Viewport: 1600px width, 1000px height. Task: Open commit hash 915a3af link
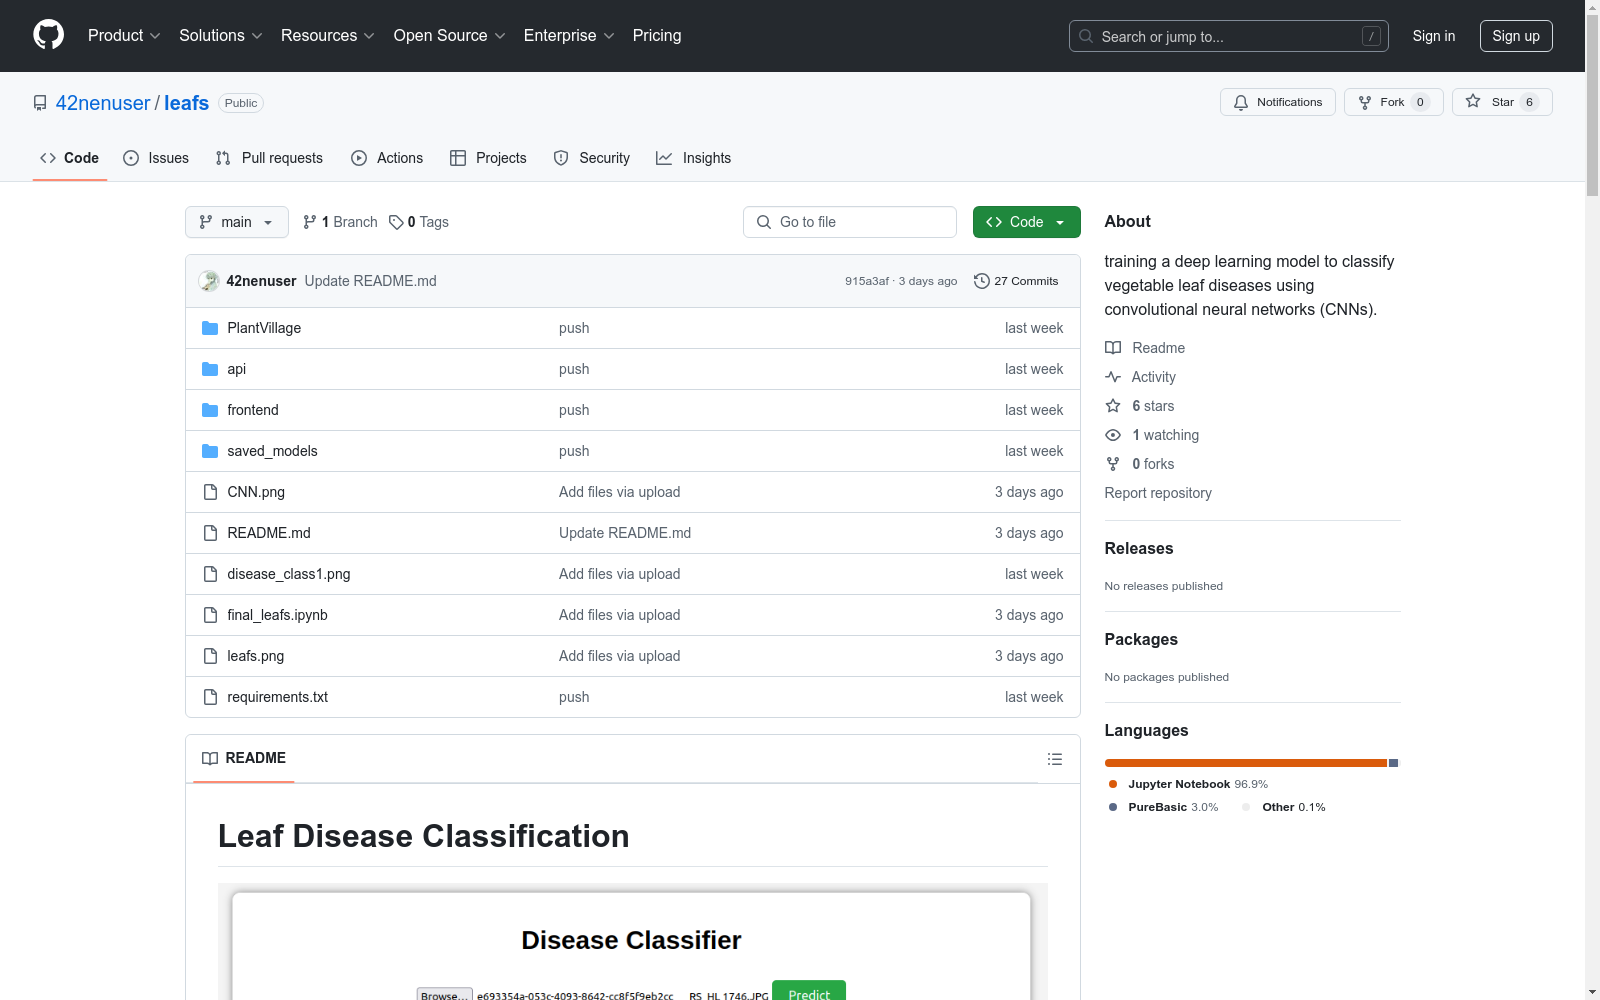pyautogui.click(x=867, y=281)
